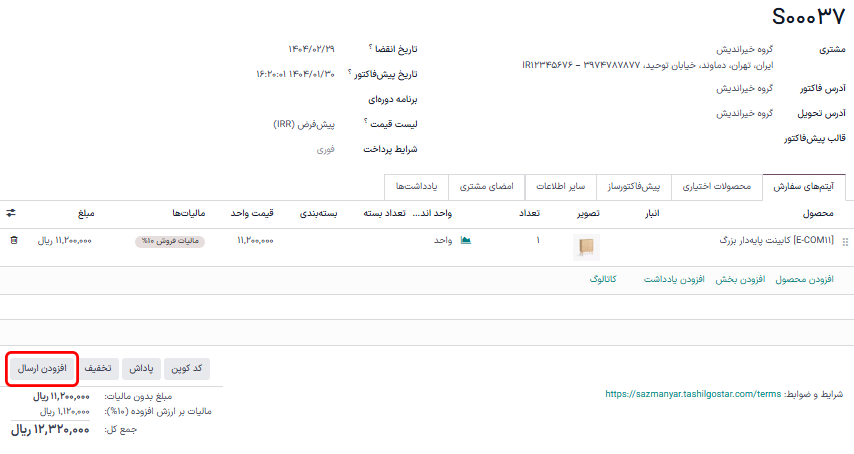The width and height of the screenshot is (854, 454).
Task: Delete the order line with trash icon
Action: (x=13, y=241)
